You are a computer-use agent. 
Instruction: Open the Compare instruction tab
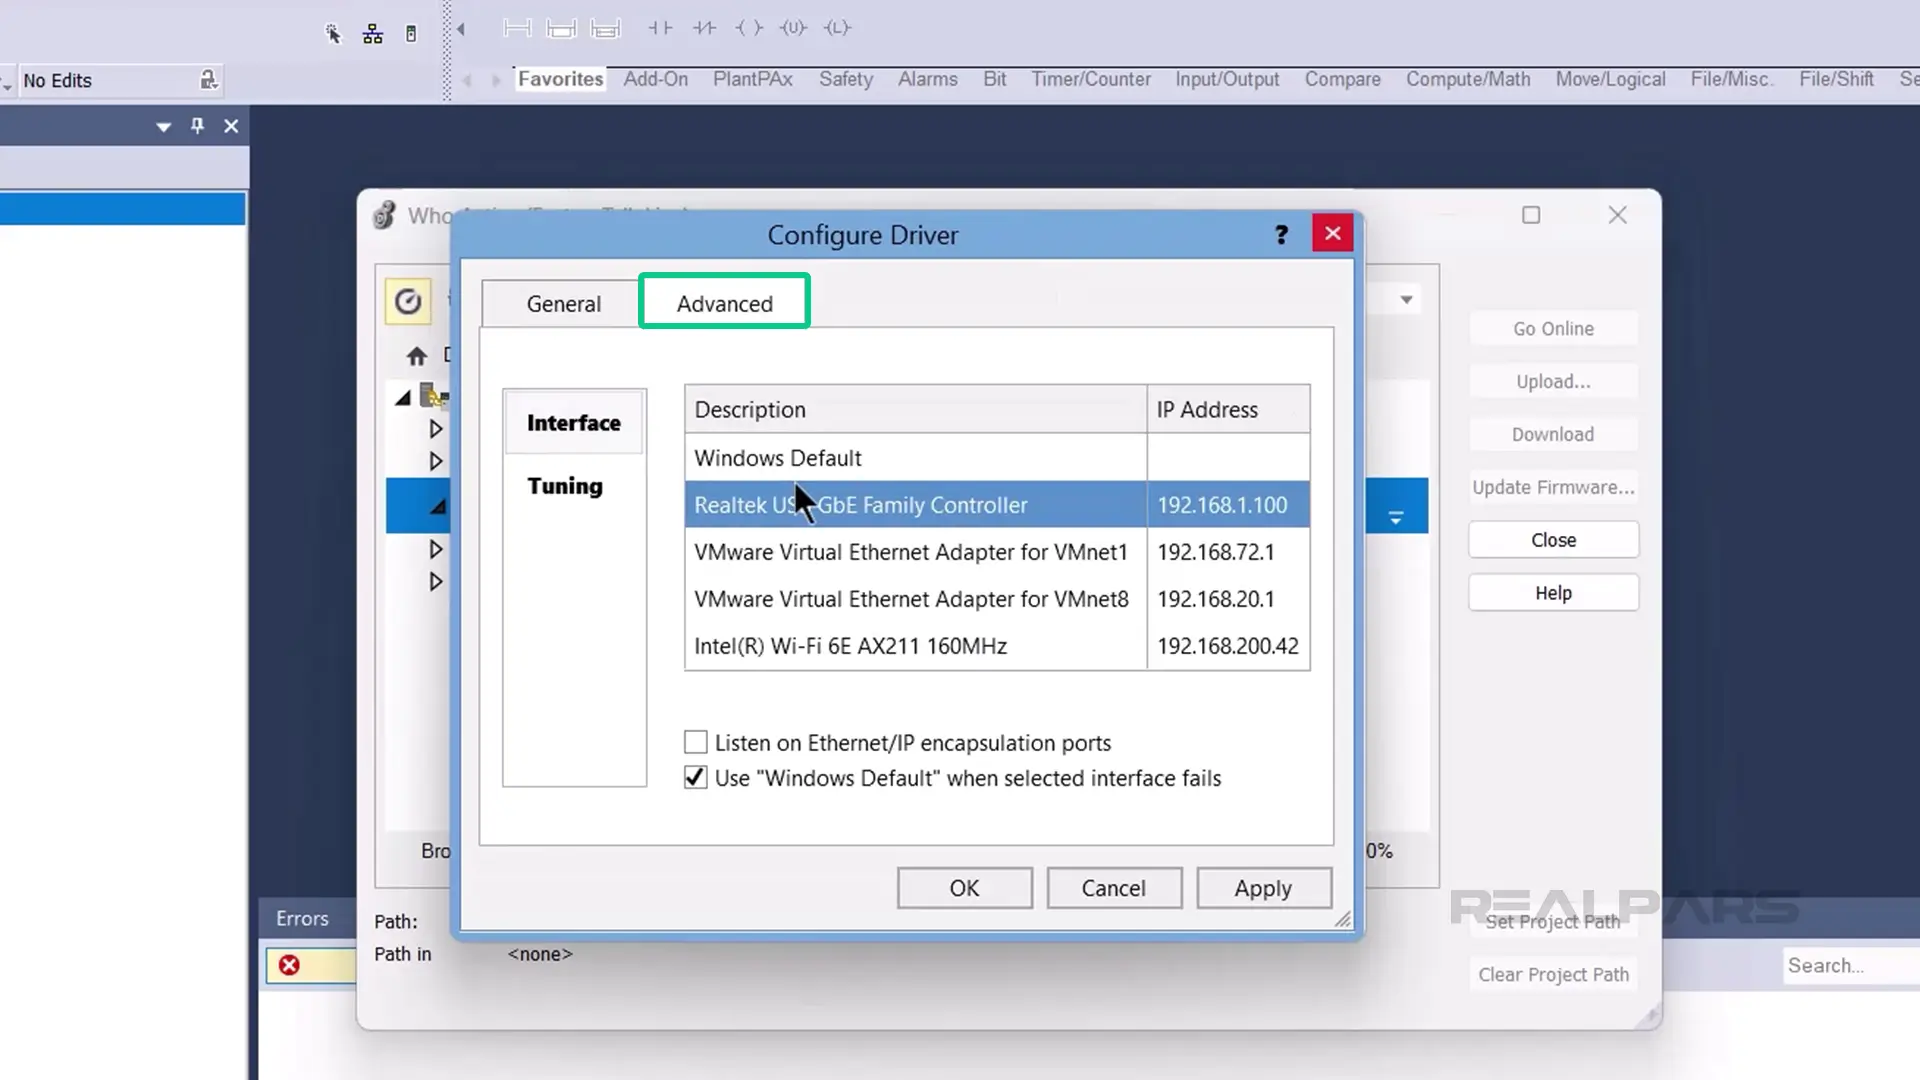tap(1342, 79)
